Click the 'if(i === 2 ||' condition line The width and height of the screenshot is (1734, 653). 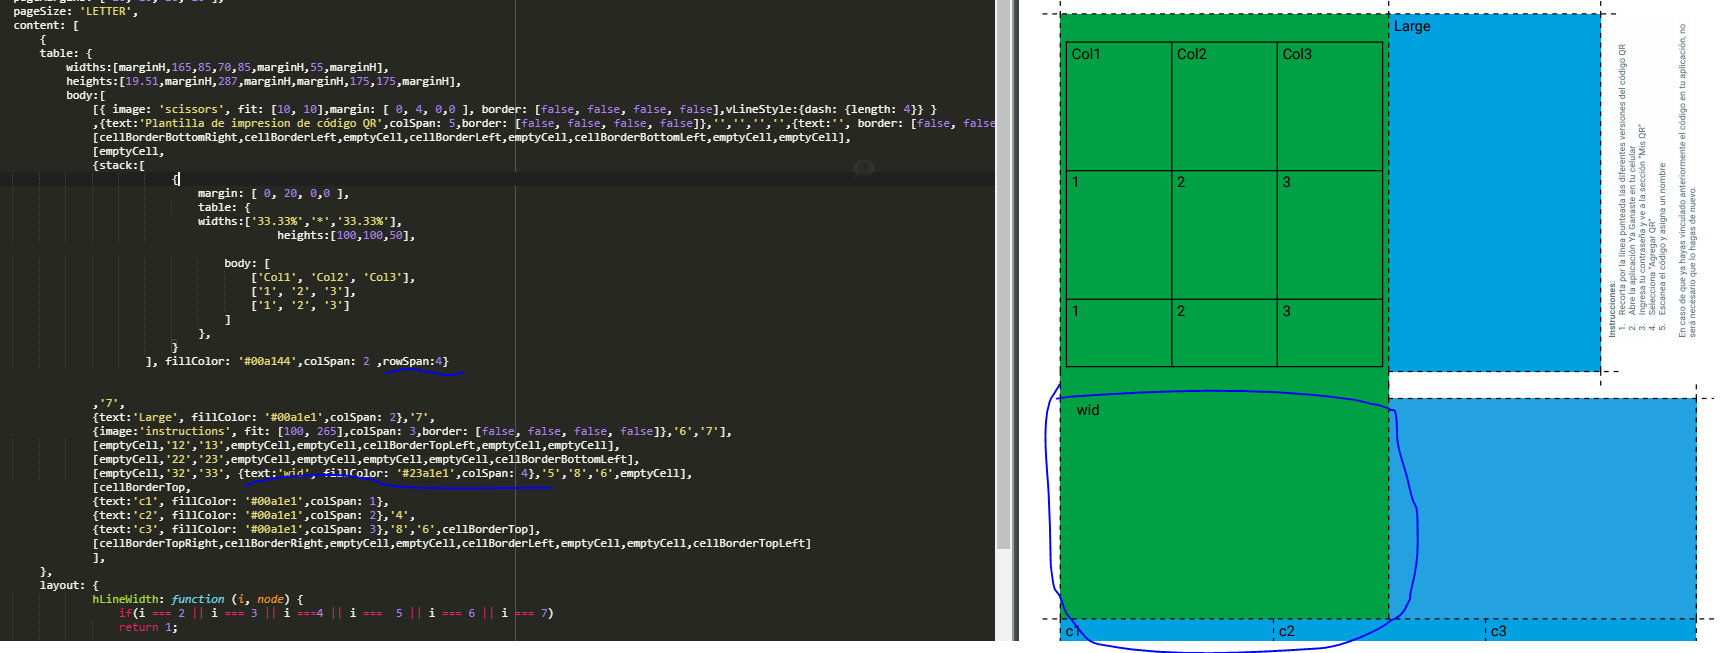336,614
